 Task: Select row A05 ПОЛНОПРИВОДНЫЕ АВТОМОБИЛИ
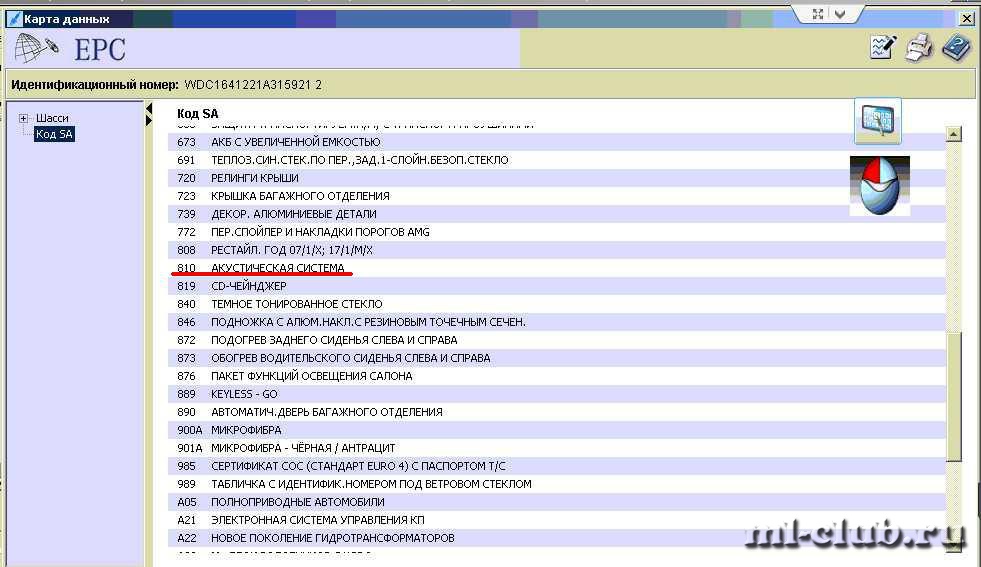click(x=556, y=503)
